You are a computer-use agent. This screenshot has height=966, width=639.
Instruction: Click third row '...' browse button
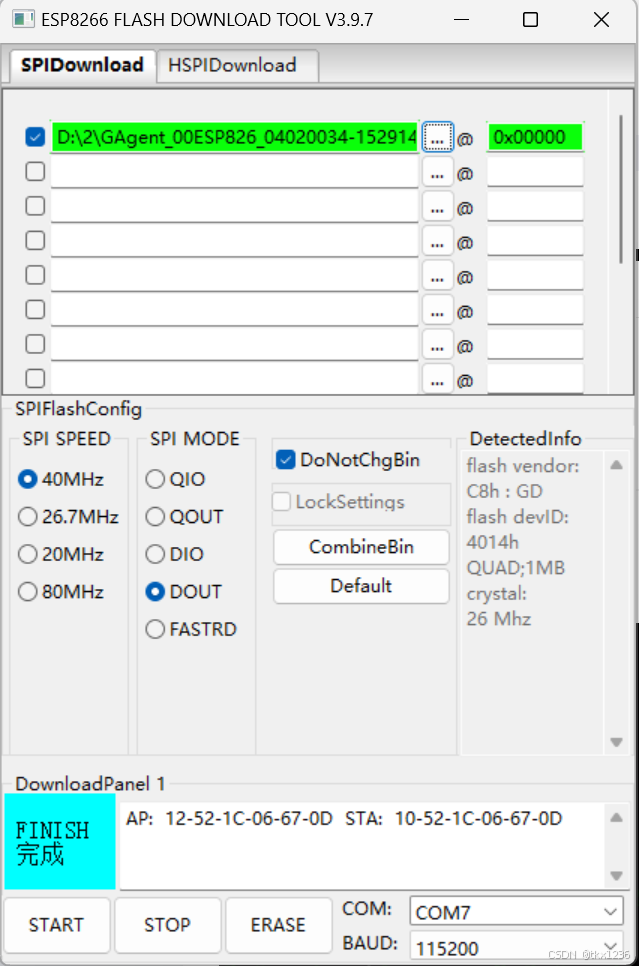pyautogui.click(x=438, y=207)
